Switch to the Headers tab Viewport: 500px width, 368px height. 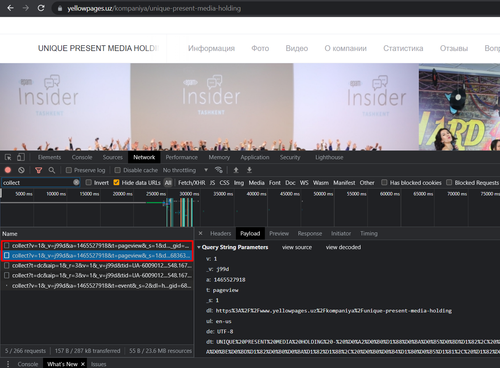(220, 233)
